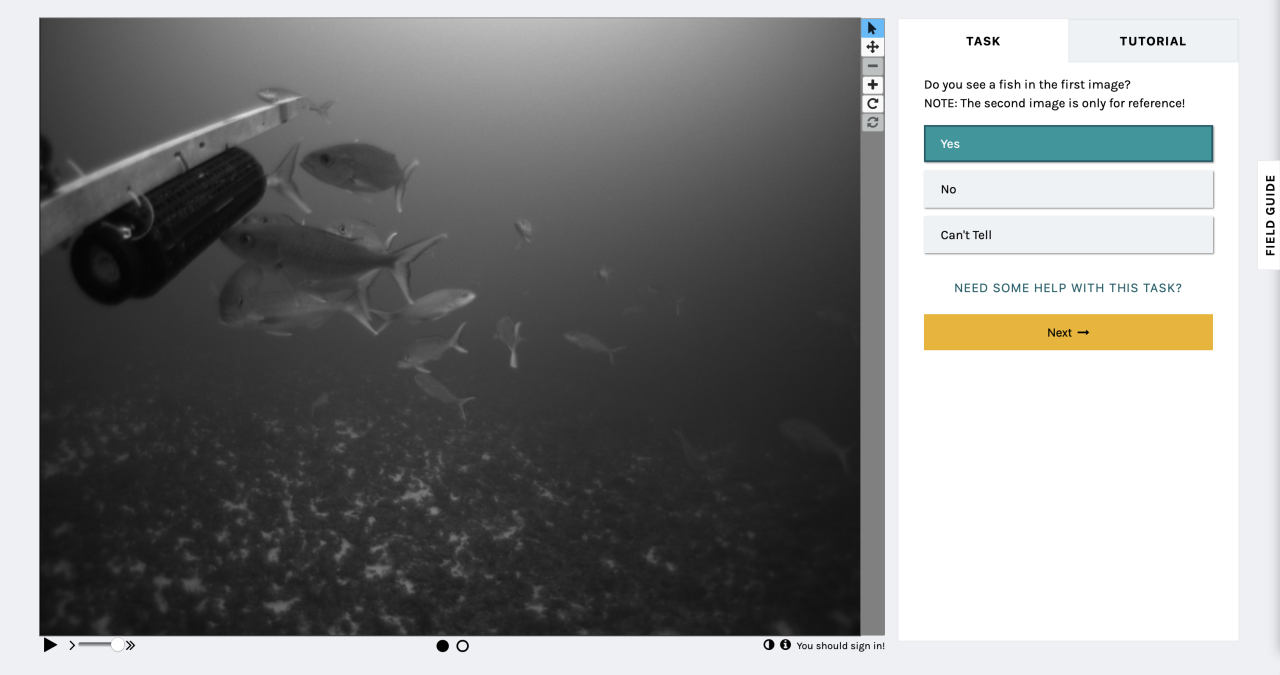Click the zoom out minus button

pyautogui.click(x=872, y=66)
